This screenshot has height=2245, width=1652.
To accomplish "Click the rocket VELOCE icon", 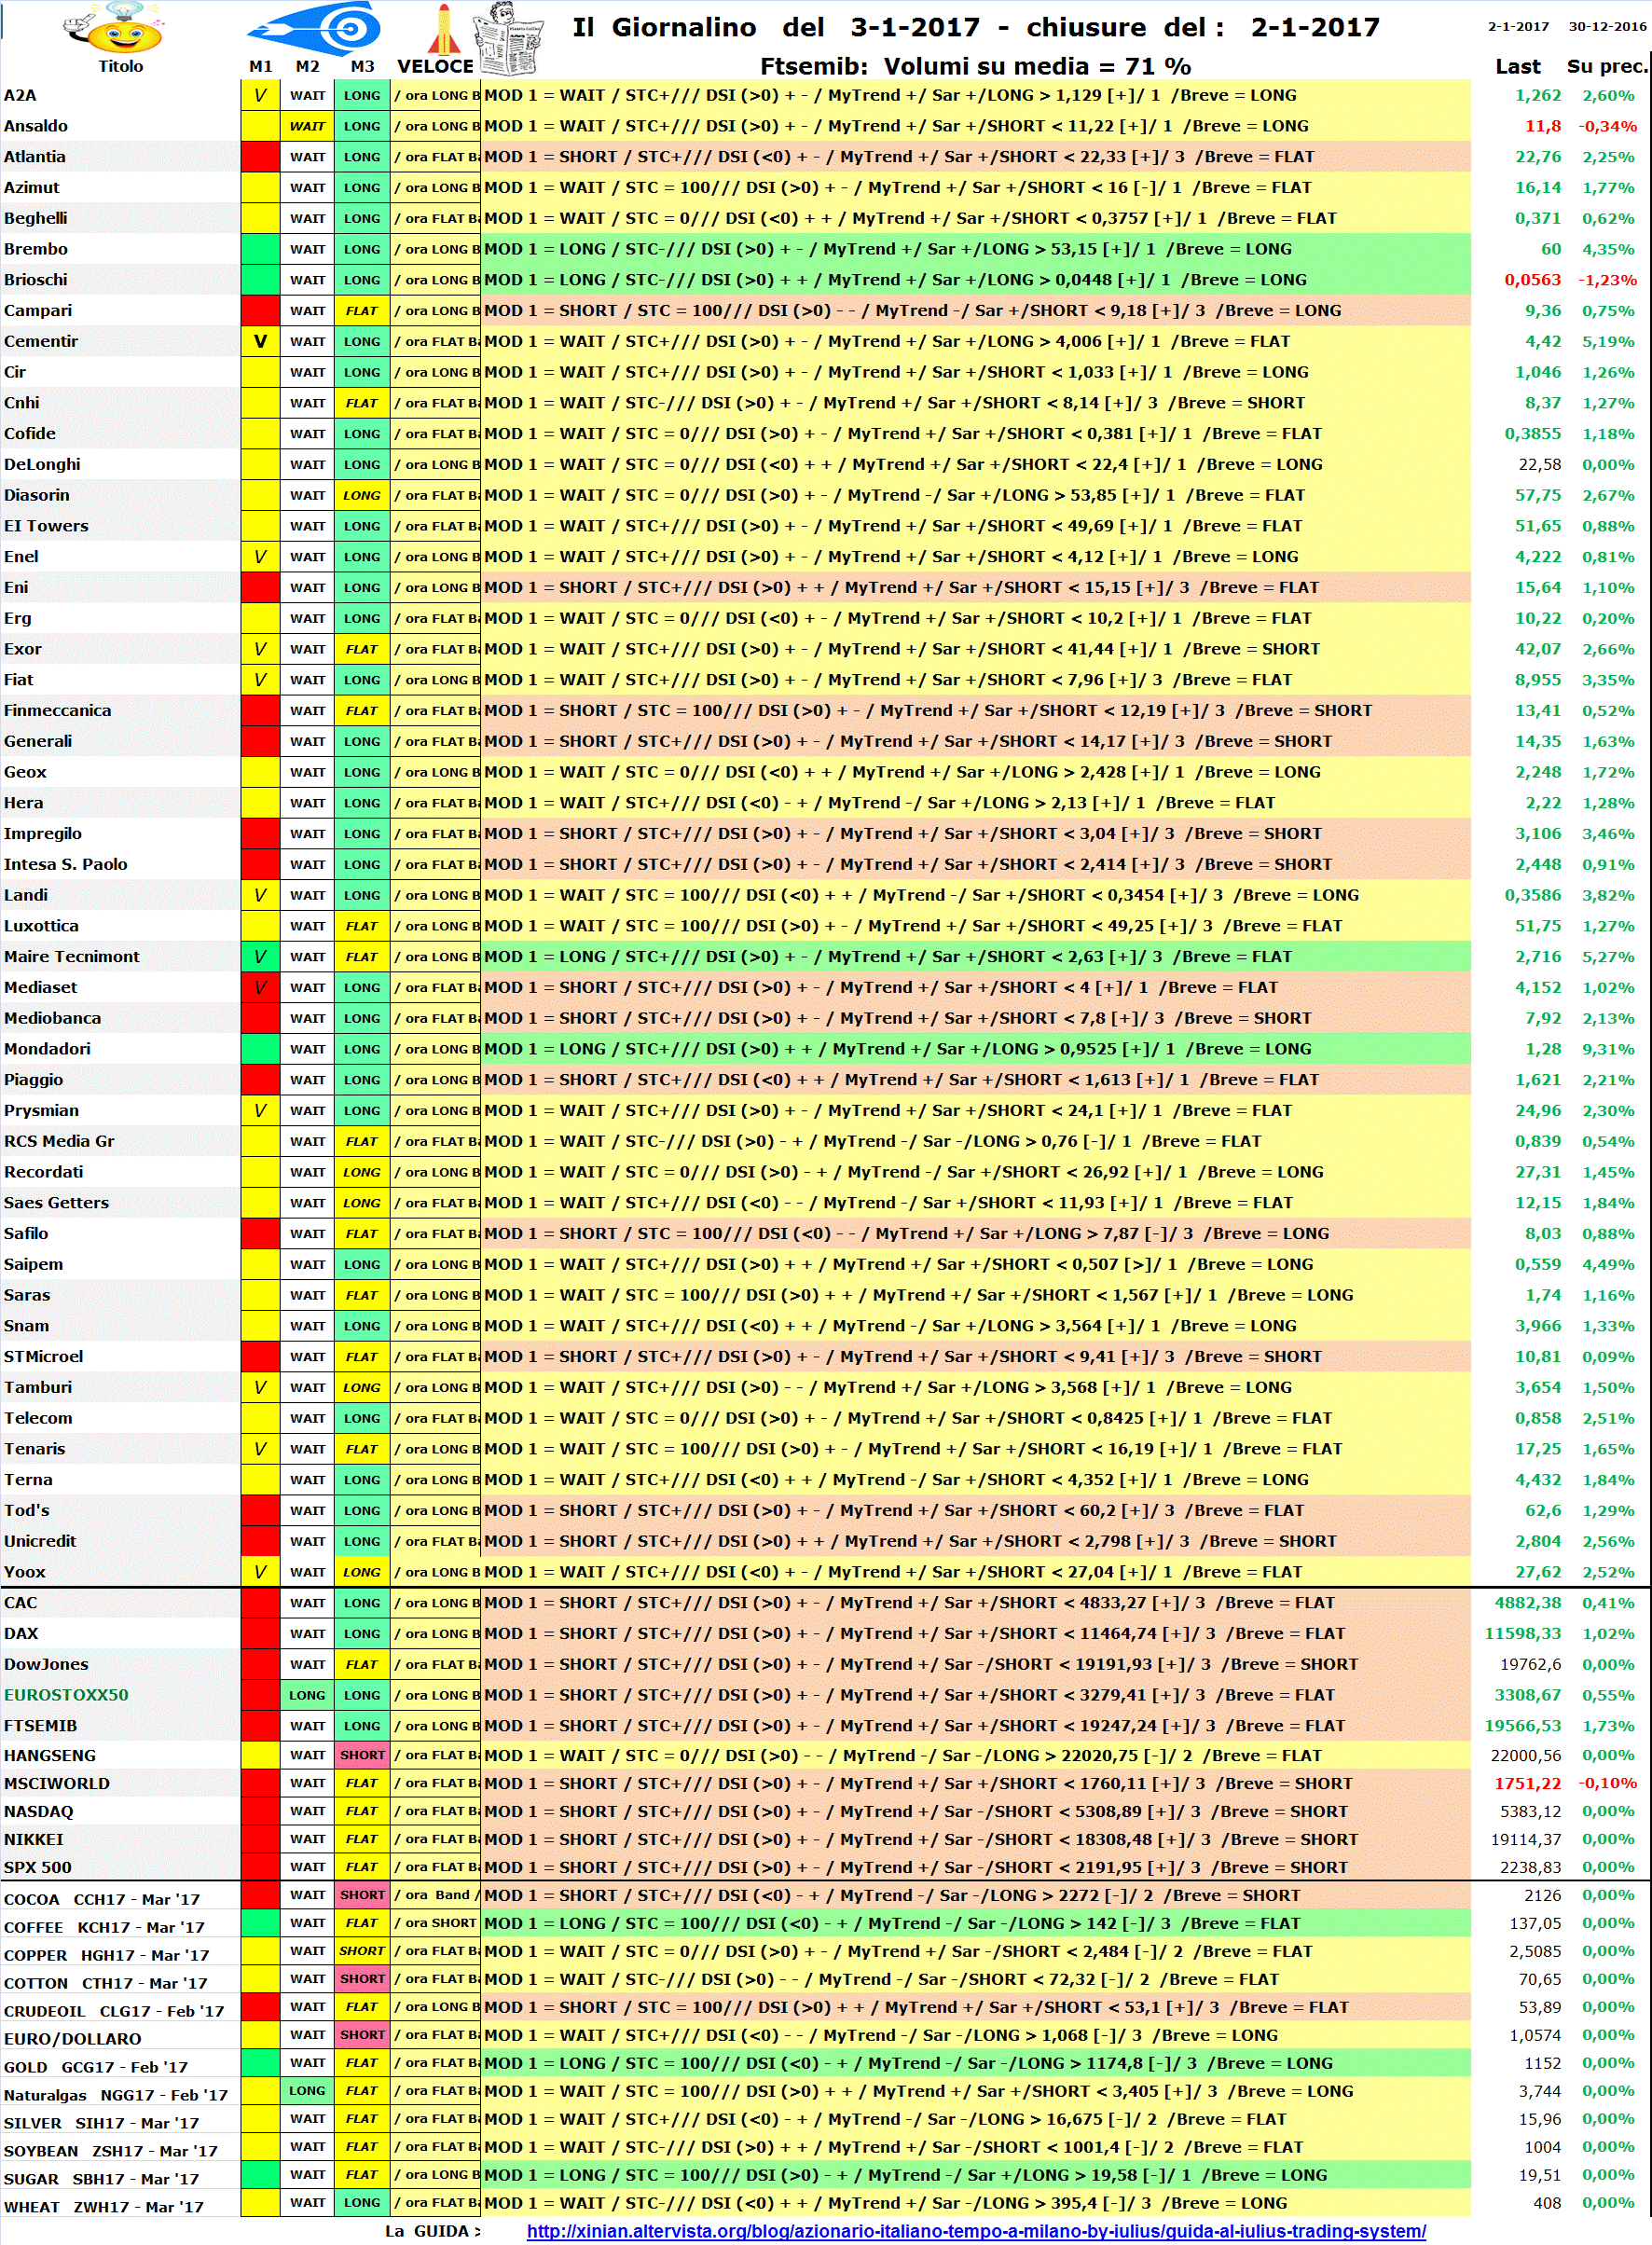I will click(x=443, y=29).
